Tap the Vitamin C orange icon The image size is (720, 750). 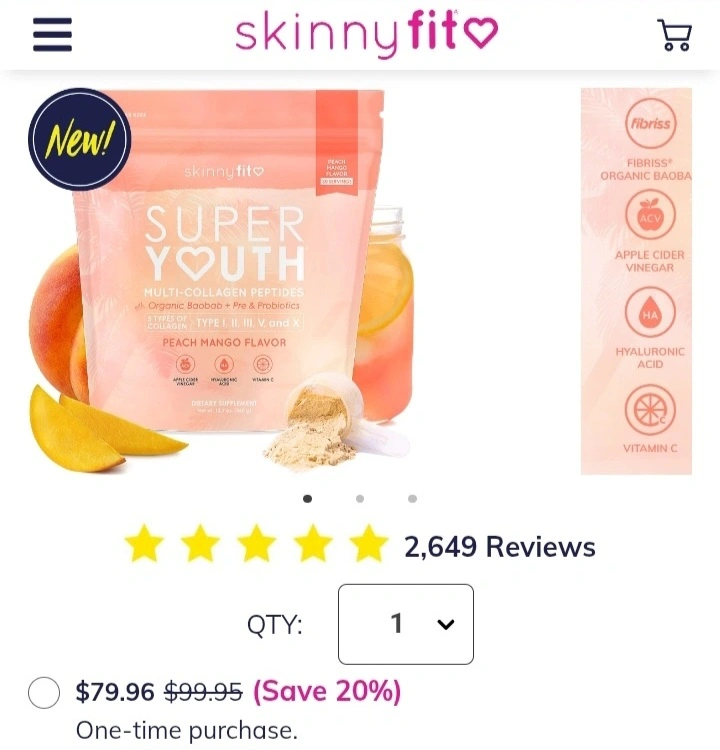coord(650,409)
